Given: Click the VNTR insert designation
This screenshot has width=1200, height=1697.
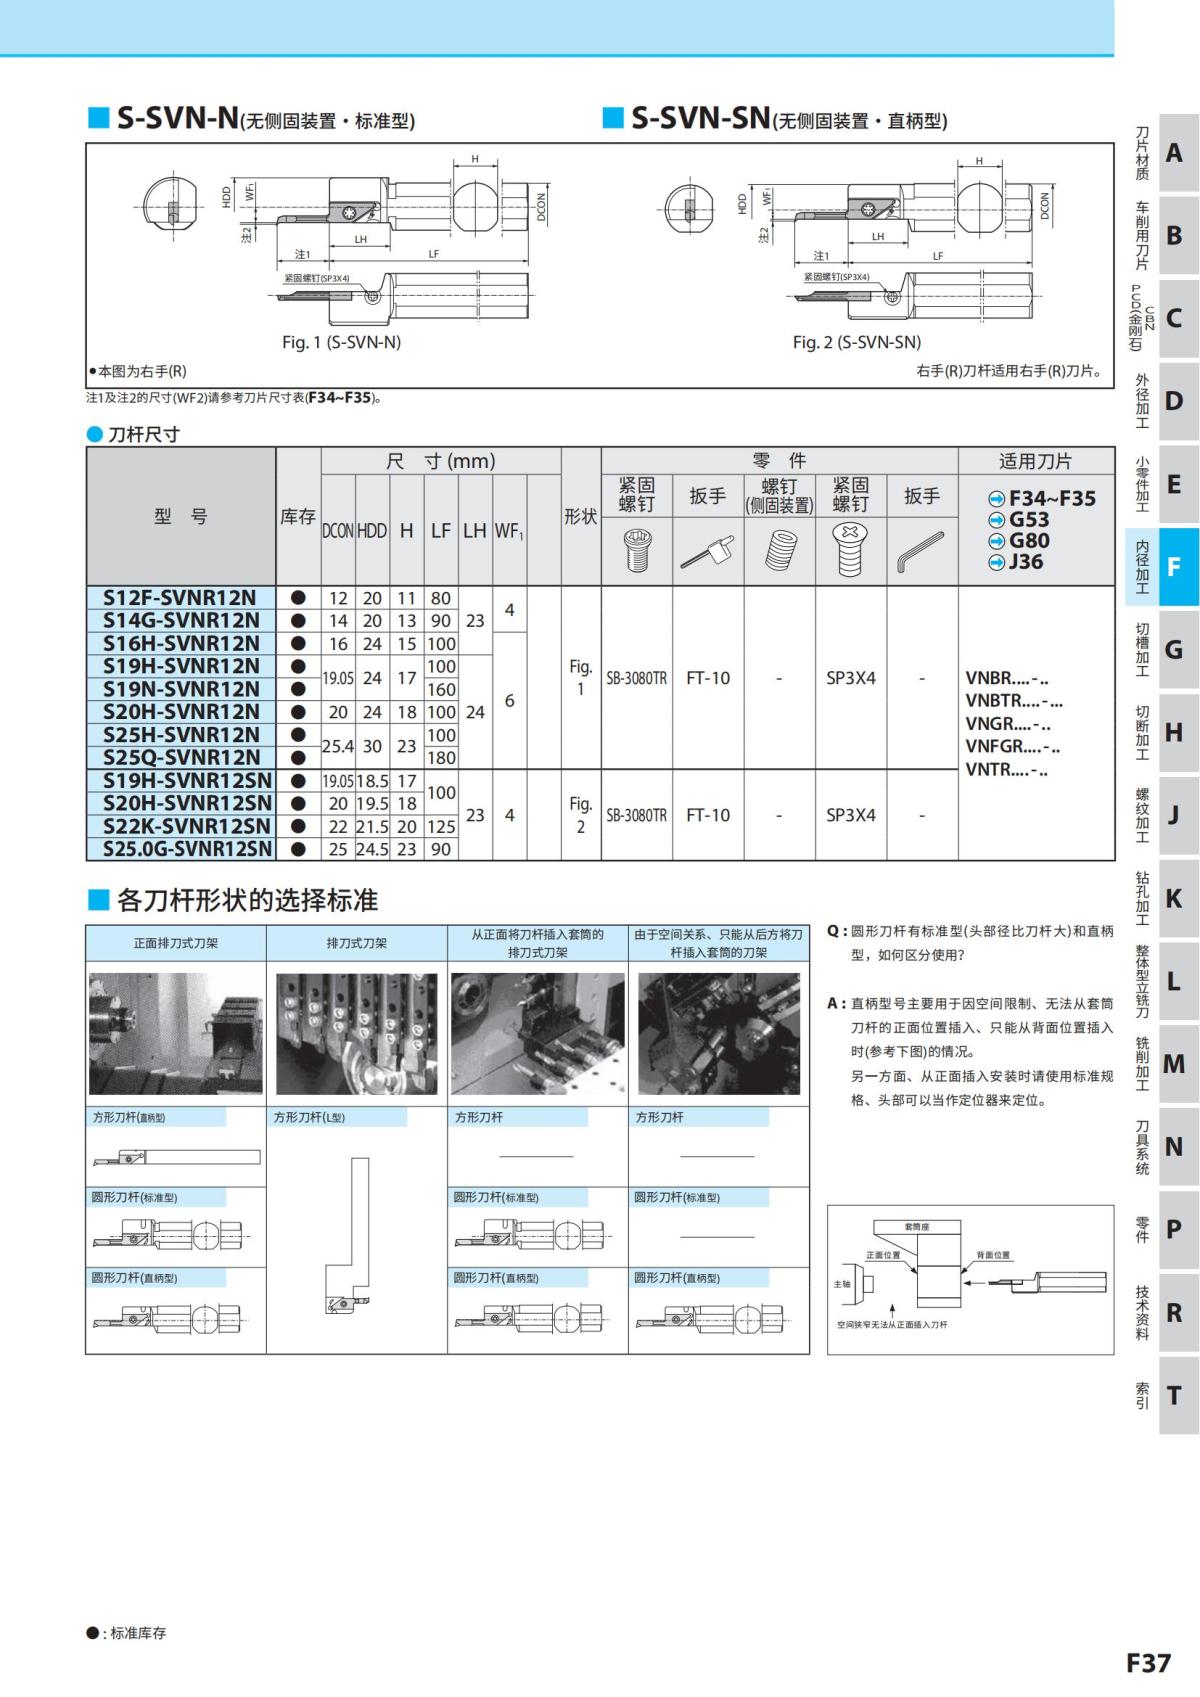Looking at the screenshot, I should pos(1007,770).
